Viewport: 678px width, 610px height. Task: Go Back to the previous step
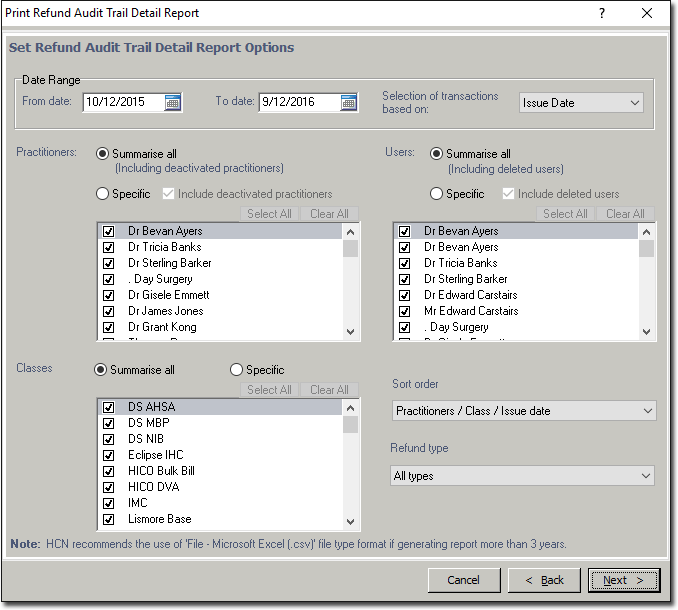544,580
